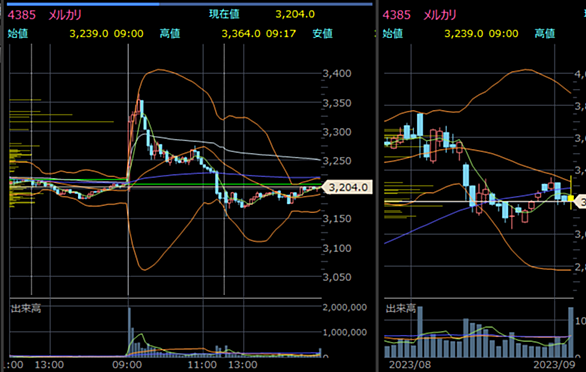Select the 安値 label in the header
This screenshot has width=586, height=372.
click(x=323, y=34)
